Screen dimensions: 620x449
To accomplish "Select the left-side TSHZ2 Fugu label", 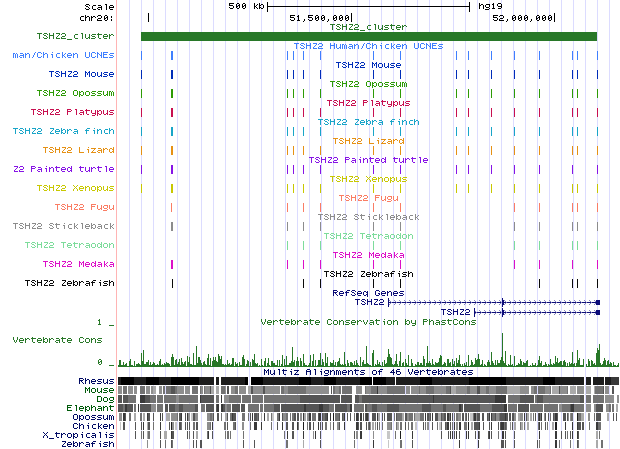I will pos(84,207).
